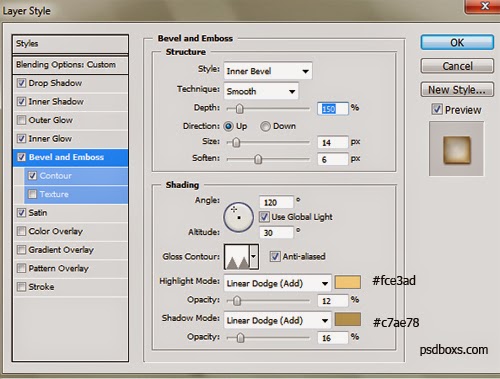Click the angle and altitude light dial
500x379 pixels.
click(x=238, y=217)
